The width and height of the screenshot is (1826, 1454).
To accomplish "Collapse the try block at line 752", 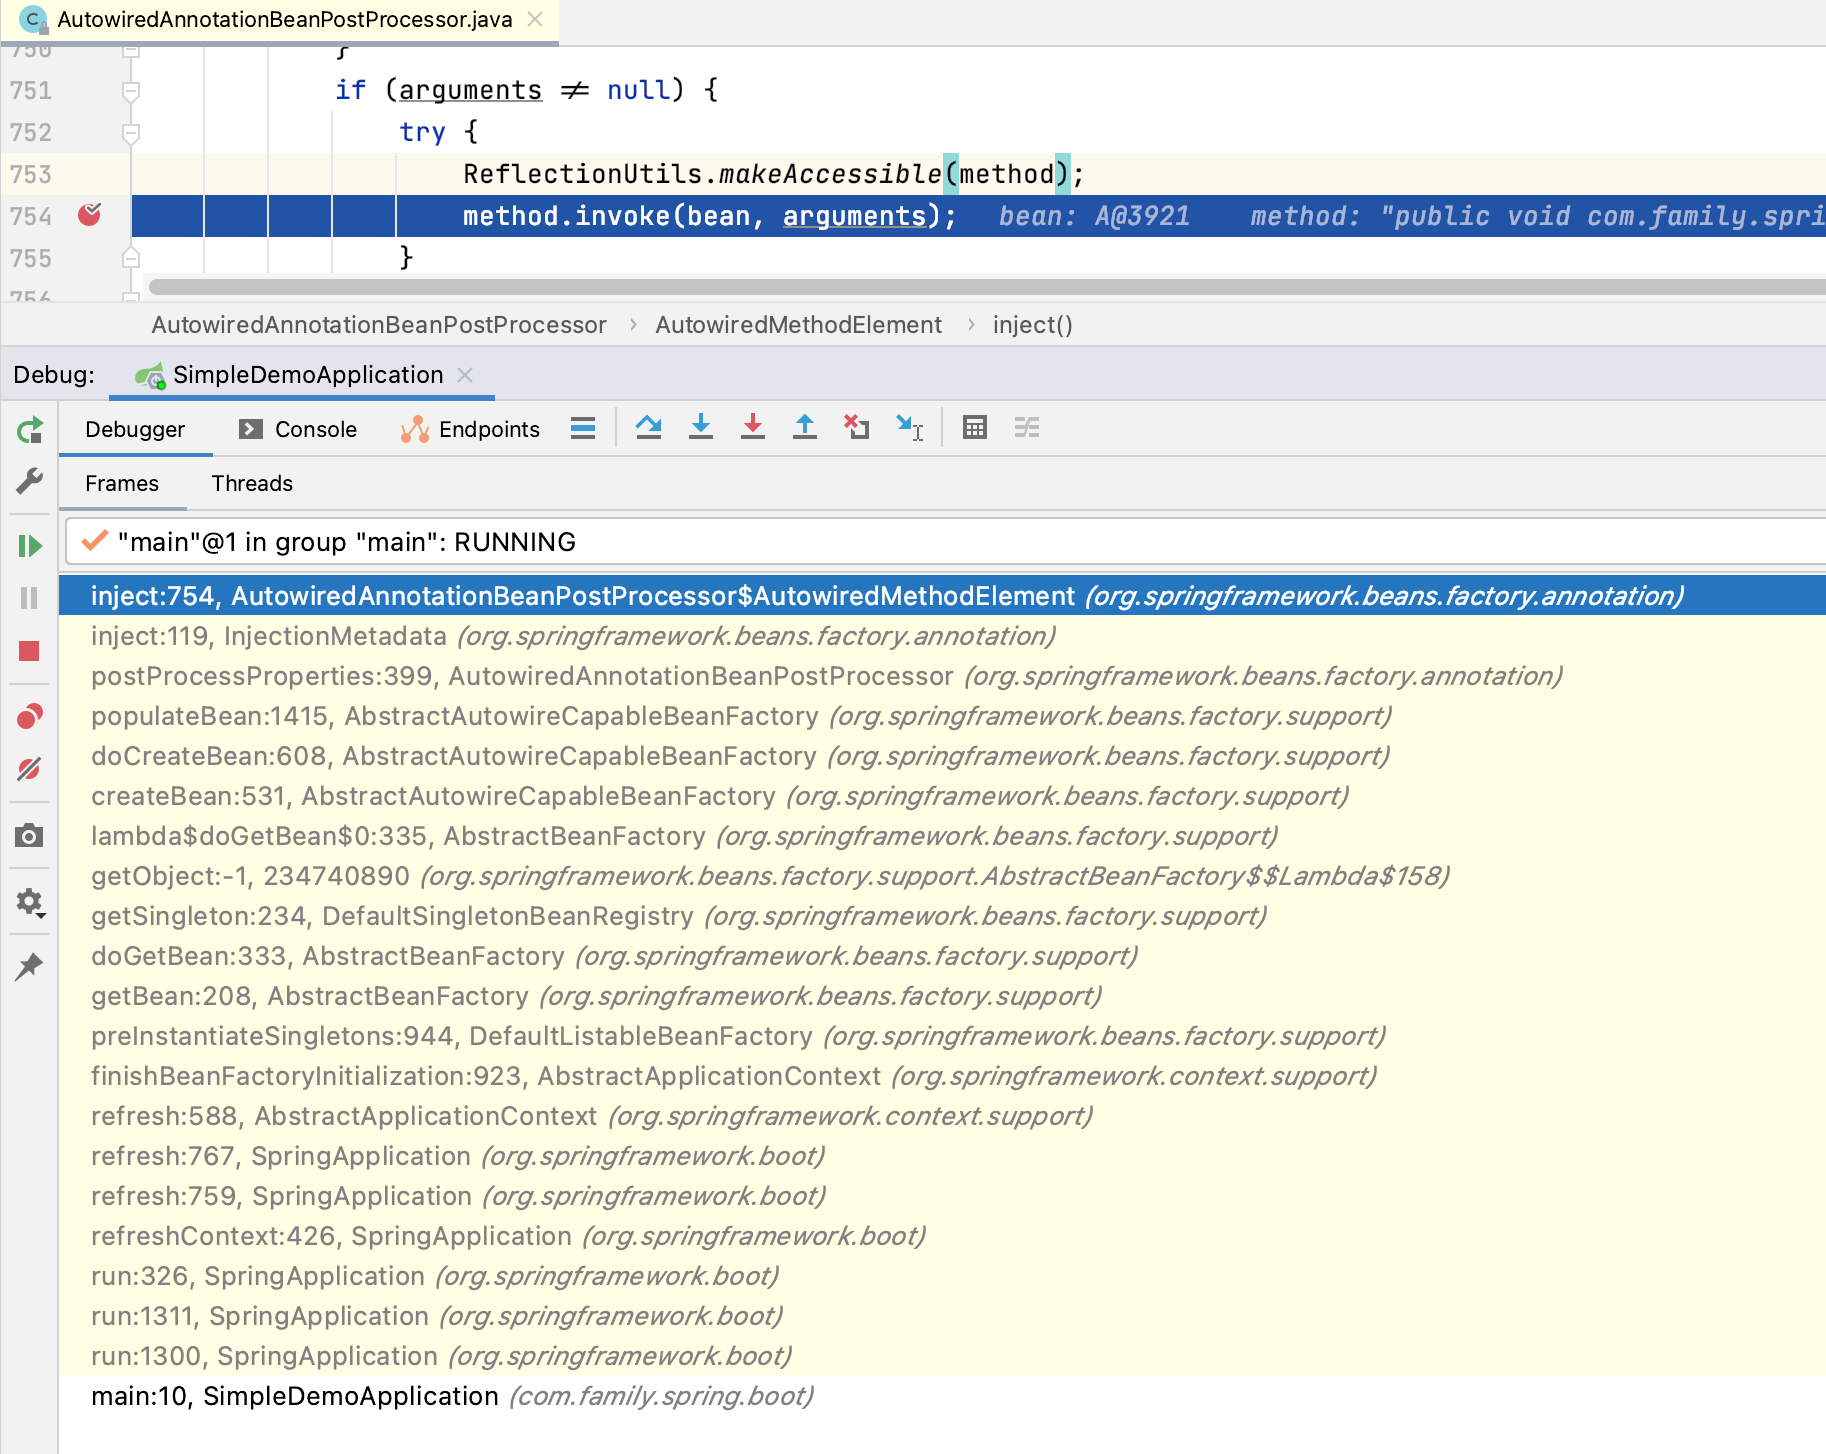I will tap(130, 133).
